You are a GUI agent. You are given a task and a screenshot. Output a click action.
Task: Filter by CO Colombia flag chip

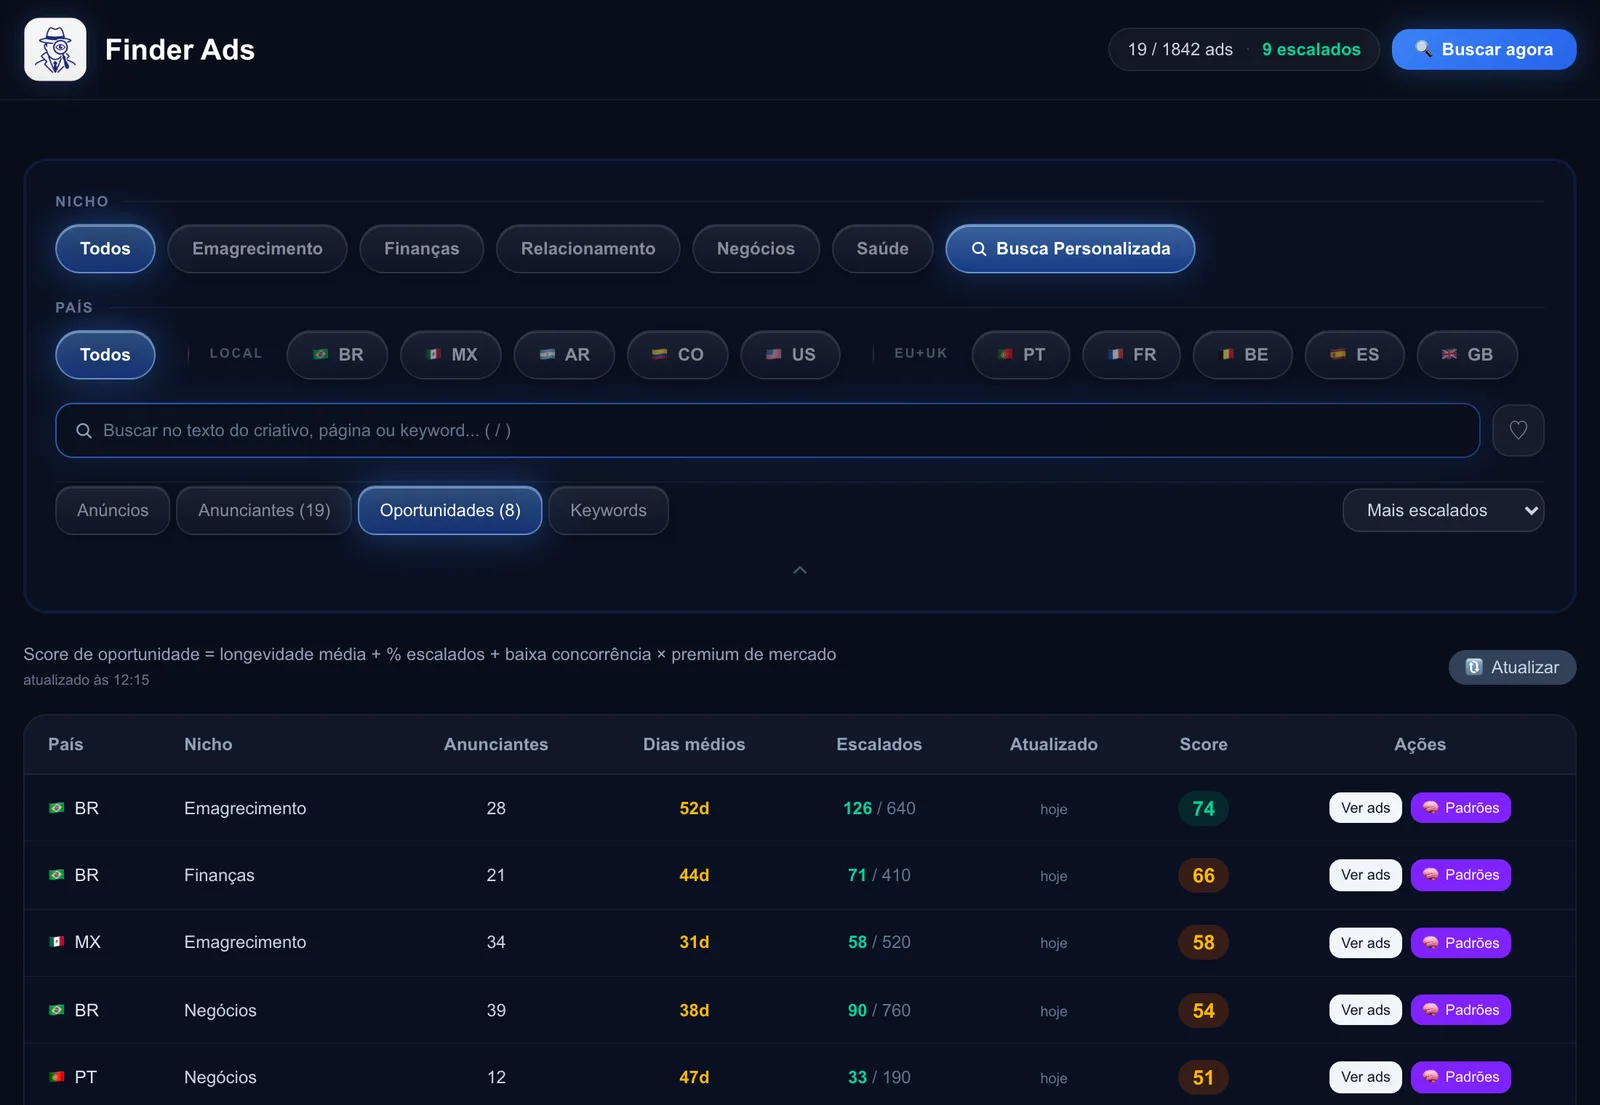coord(678,354)
